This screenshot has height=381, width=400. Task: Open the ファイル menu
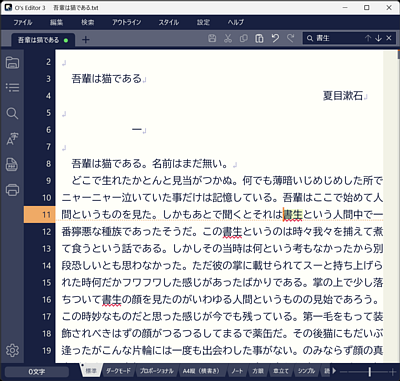point(23,22)
